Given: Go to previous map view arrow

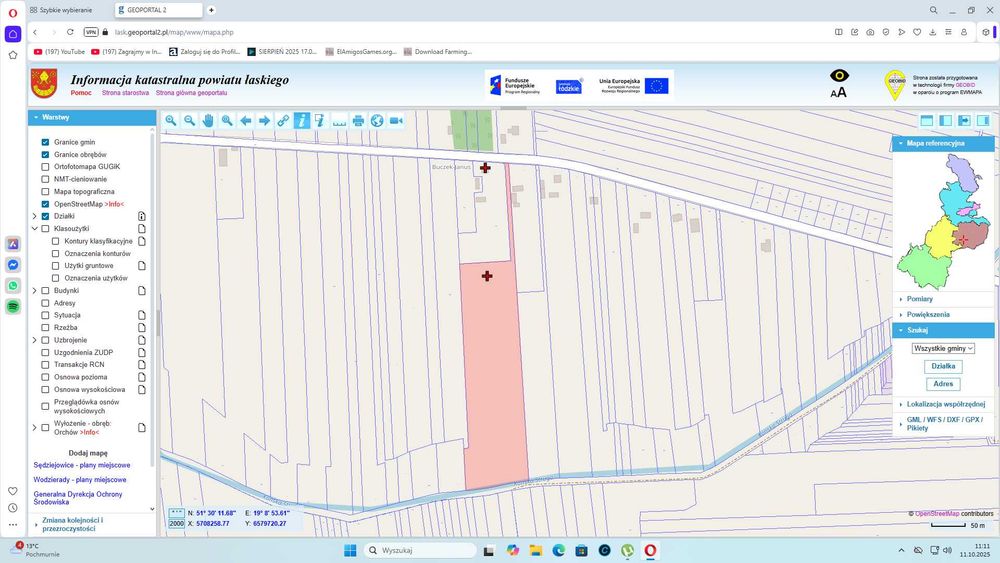Looking at the screenshot, I should click(246, 121).
